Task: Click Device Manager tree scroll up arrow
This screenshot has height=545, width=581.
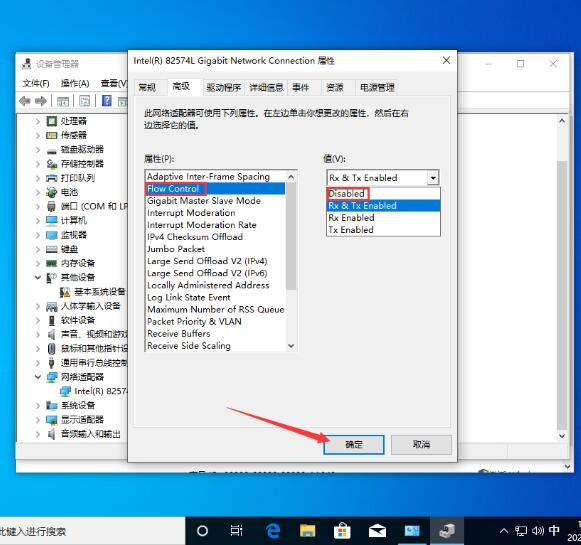Action: [562, 121]
